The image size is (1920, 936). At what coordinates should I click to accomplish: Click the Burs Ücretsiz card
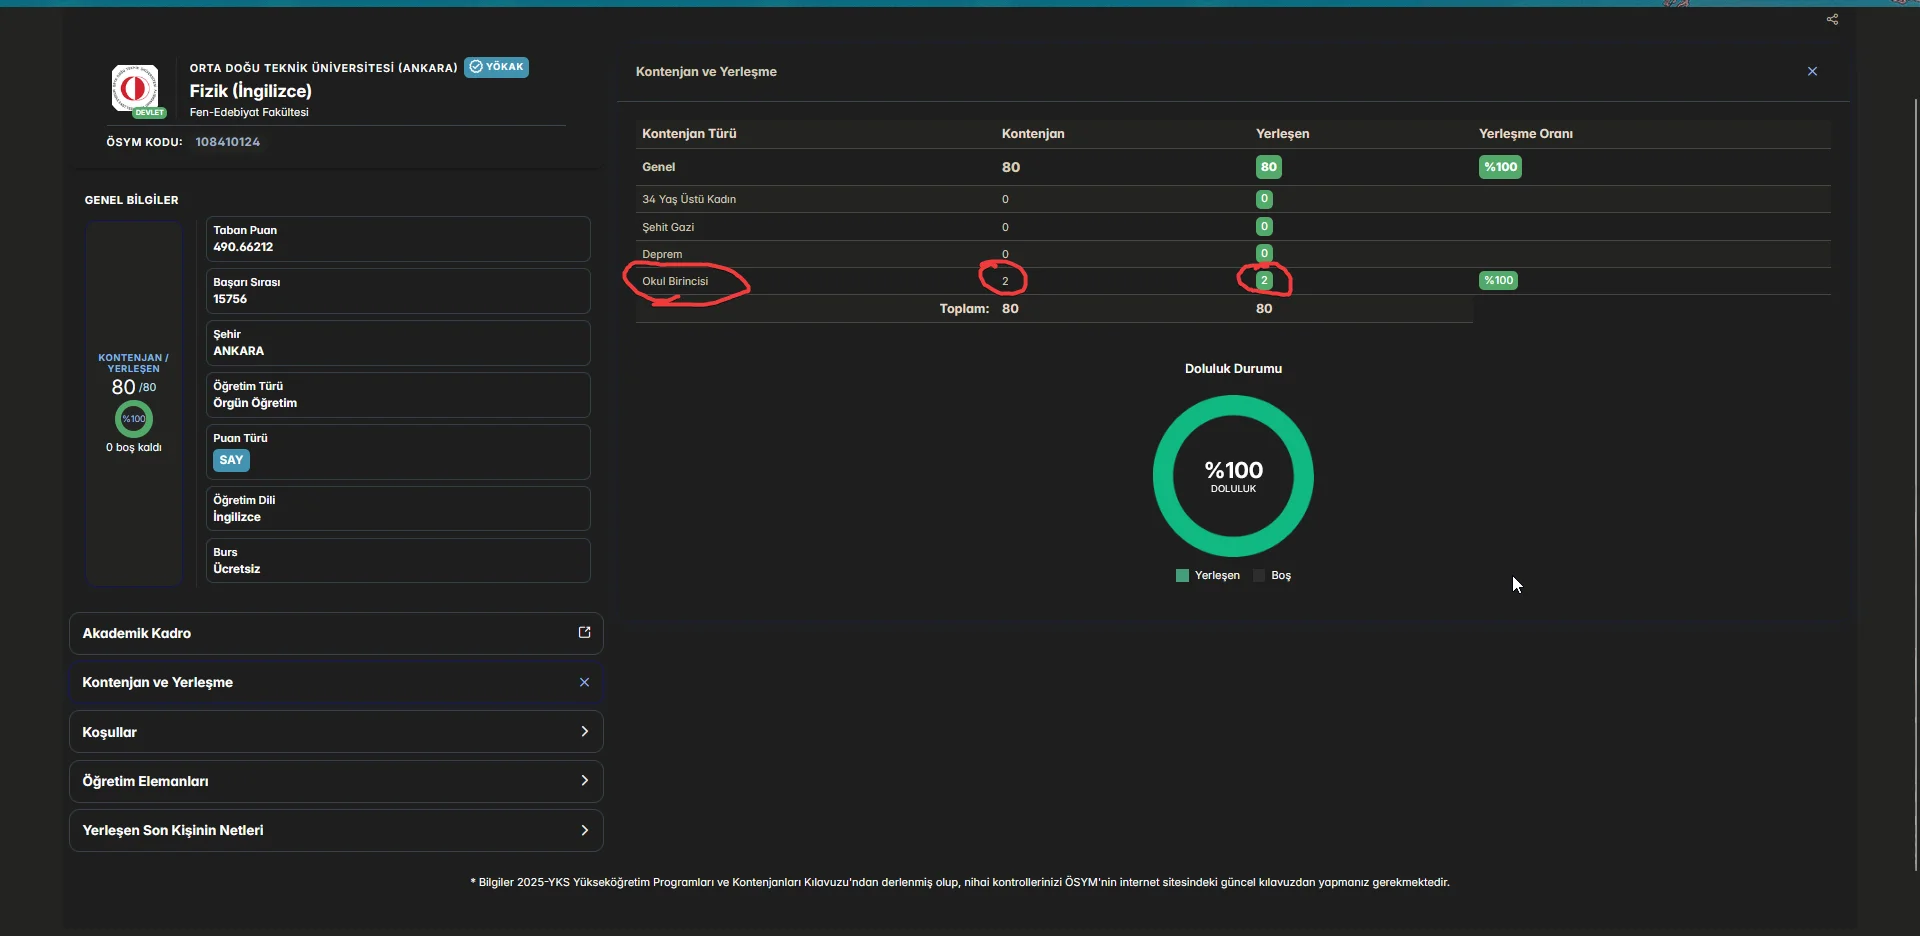point(398,561)
